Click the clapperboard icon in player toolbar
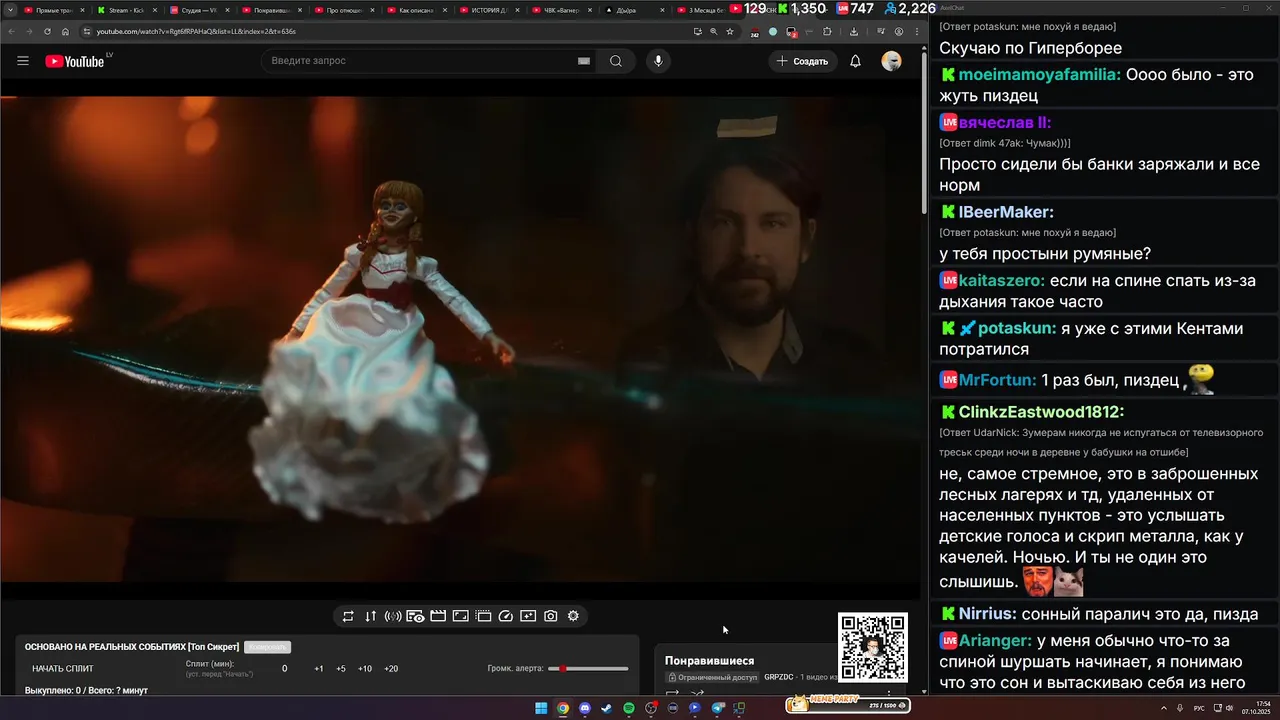This screenshot has height=720, width=1280. 438,616
